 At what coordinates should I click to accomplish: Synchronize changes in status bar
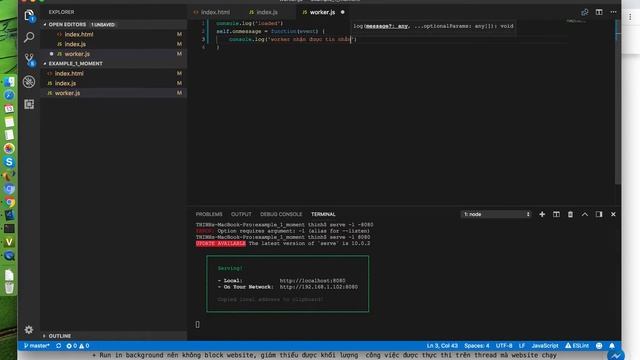click(58, 346)
